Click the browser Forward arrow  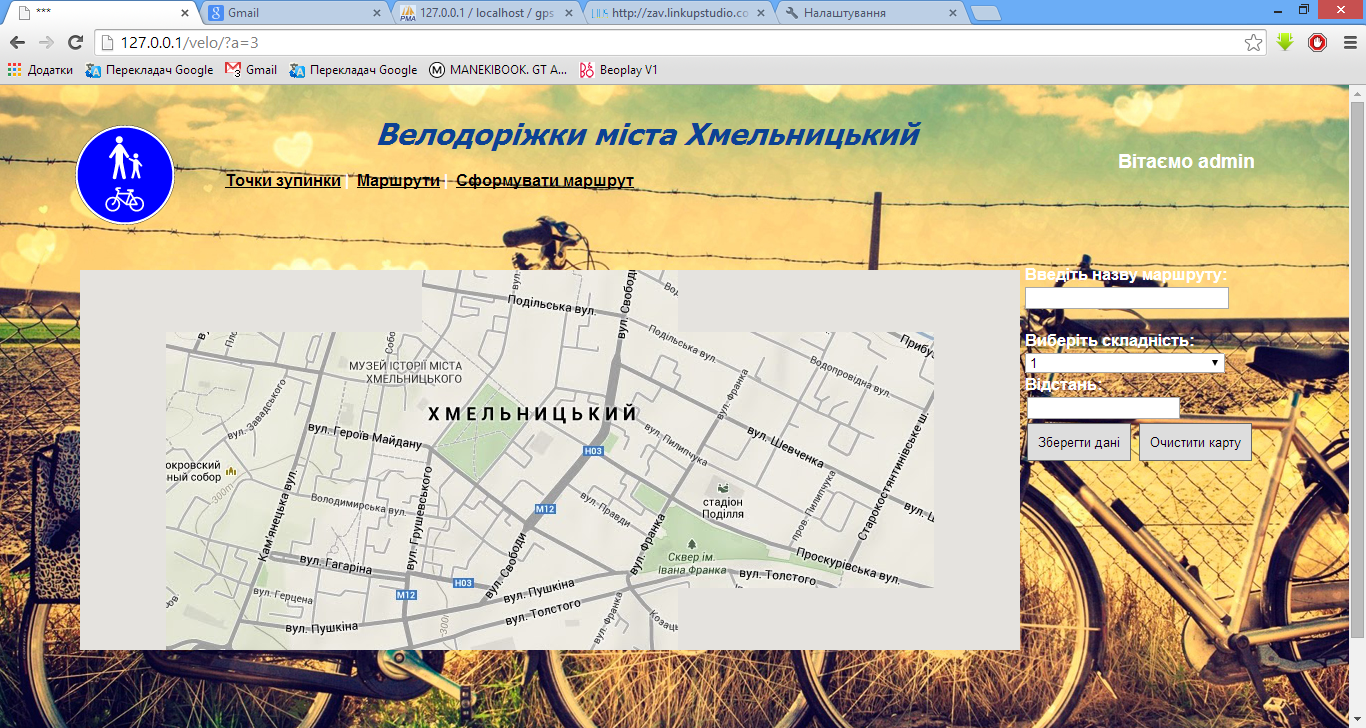pyautogui.click(x=46, y=42)
